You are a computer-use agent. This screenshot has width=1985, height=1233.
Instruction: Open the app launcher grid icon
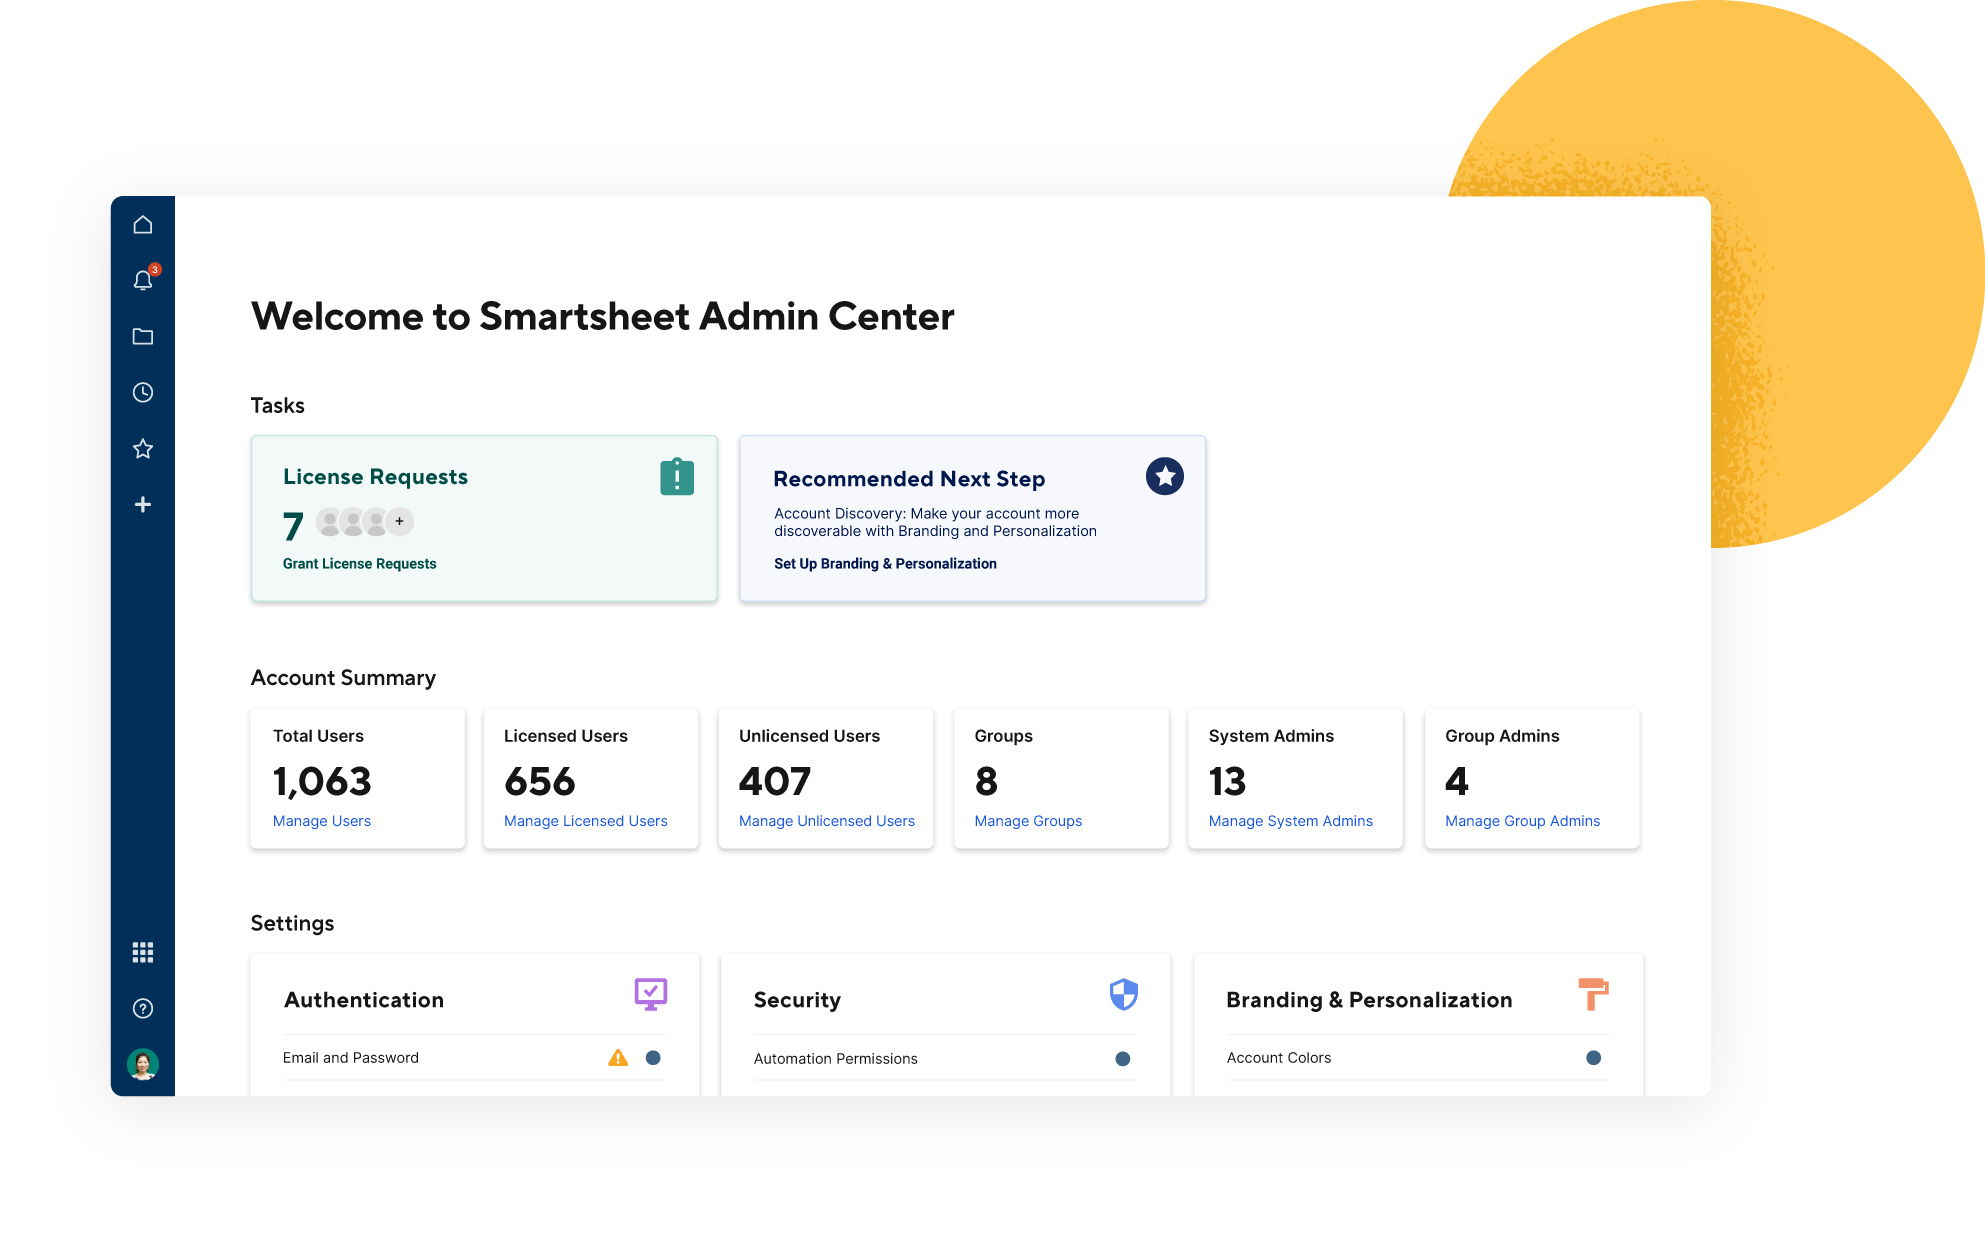tap(143, 952)
